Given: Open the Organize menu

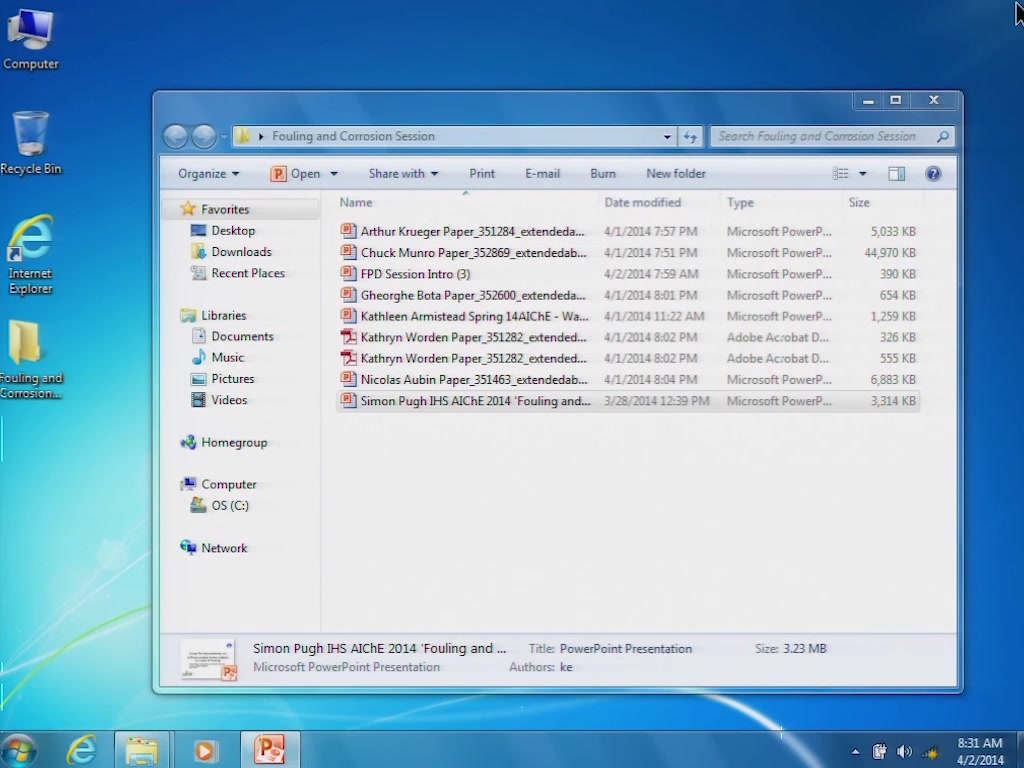Looking at the screenshot, I should click(208, 174).
